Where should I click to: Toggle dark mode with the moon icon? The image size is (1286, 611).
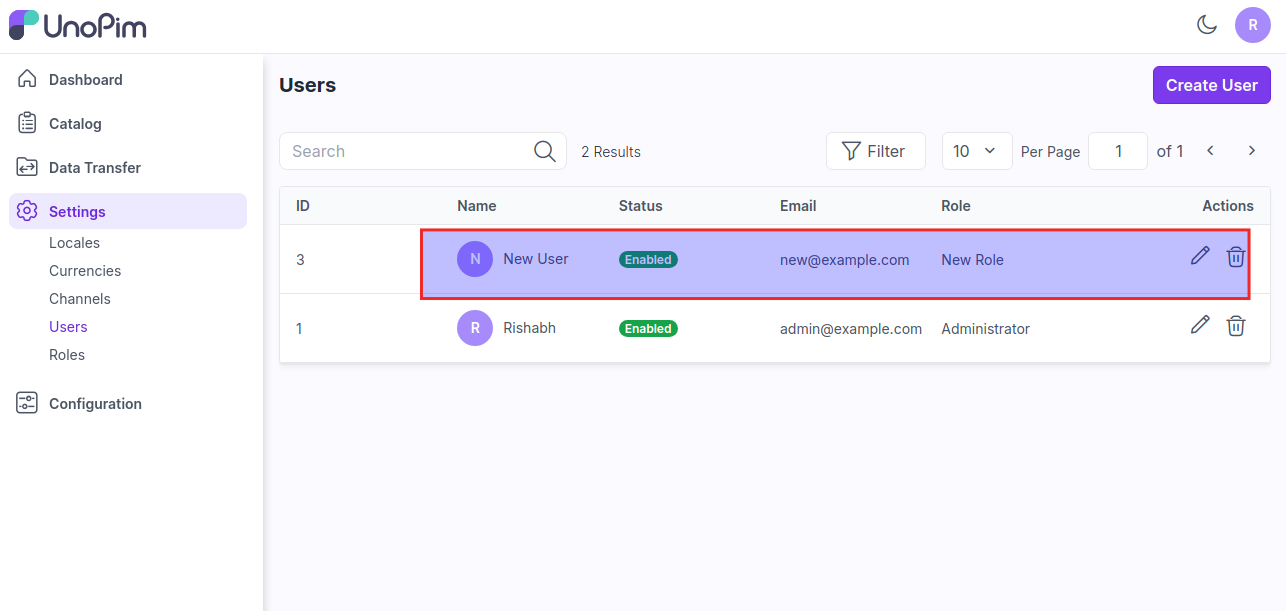[1207, 25]
